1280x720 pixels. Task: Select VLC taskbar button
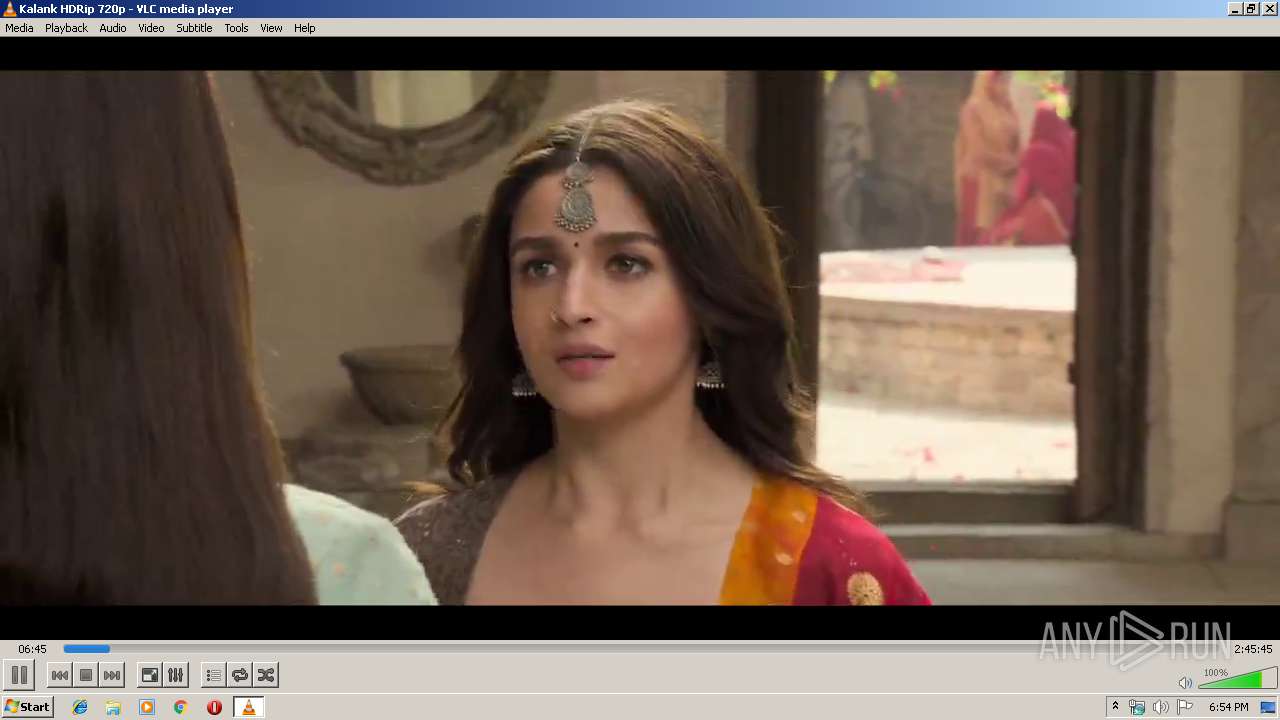tap(248, 707)
